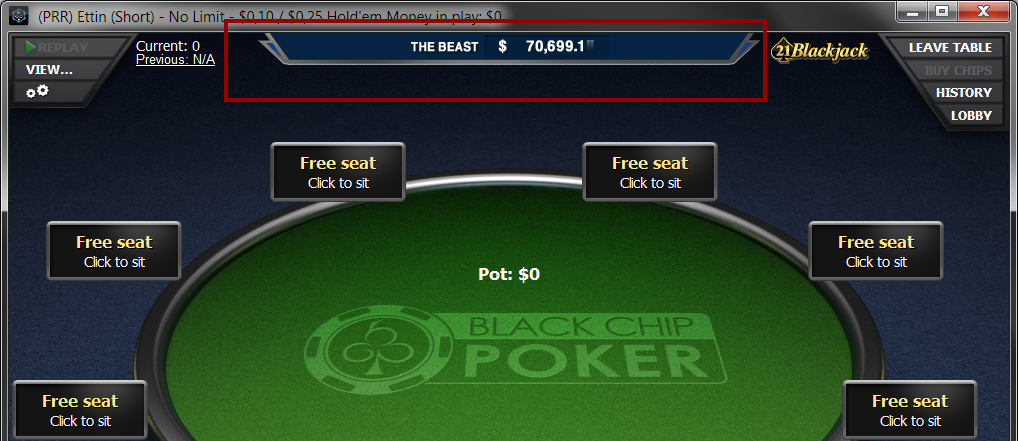Click Leave Table button
Viewport: 1018px width, 441px height.
(950, 47)
